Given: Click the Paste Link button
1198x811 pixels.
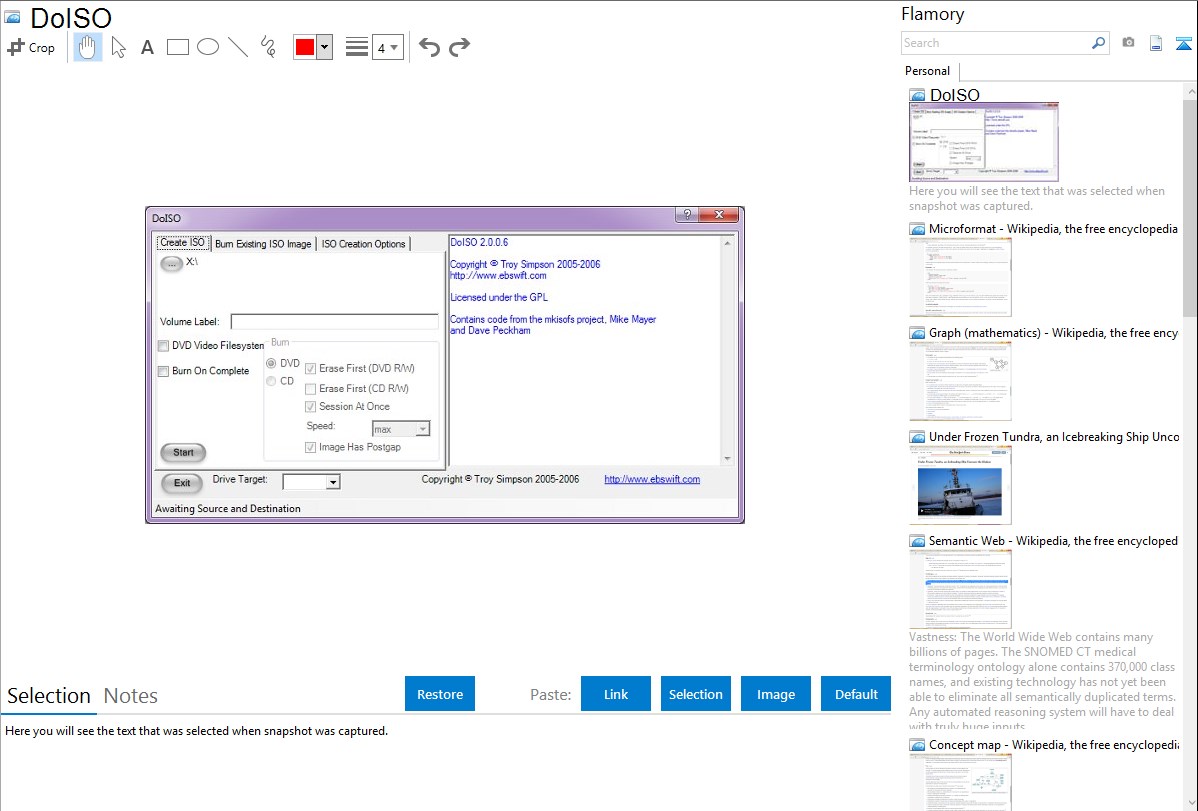Looking at the screenshot, I should pyautogui.click(x=616, y=694).
